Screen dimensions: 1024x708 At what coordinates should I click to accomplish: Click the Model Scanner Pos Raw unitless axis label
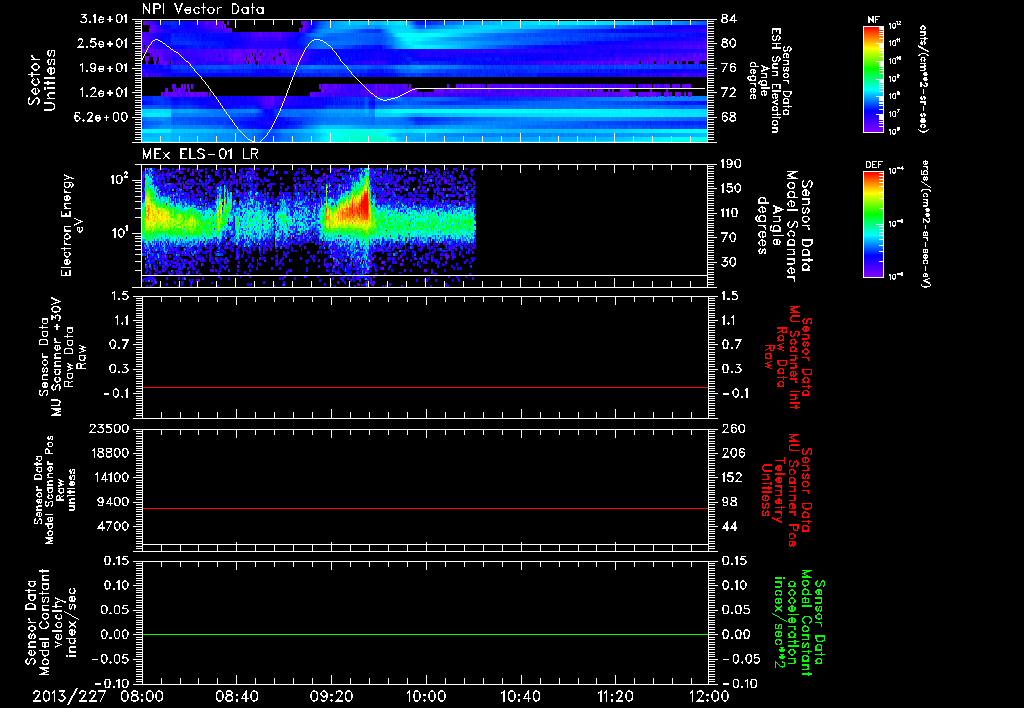(56, 490)
